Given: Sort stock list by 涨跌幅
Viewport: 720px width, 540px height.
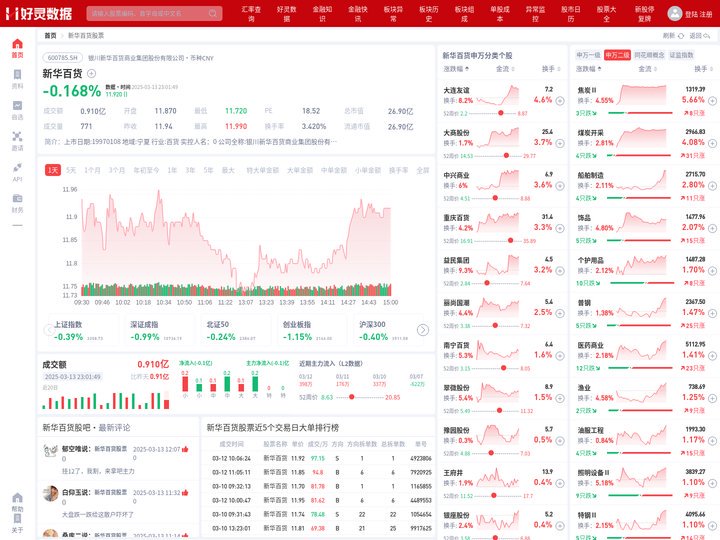Looking at the screenshot, I should [x=456, y=69].
